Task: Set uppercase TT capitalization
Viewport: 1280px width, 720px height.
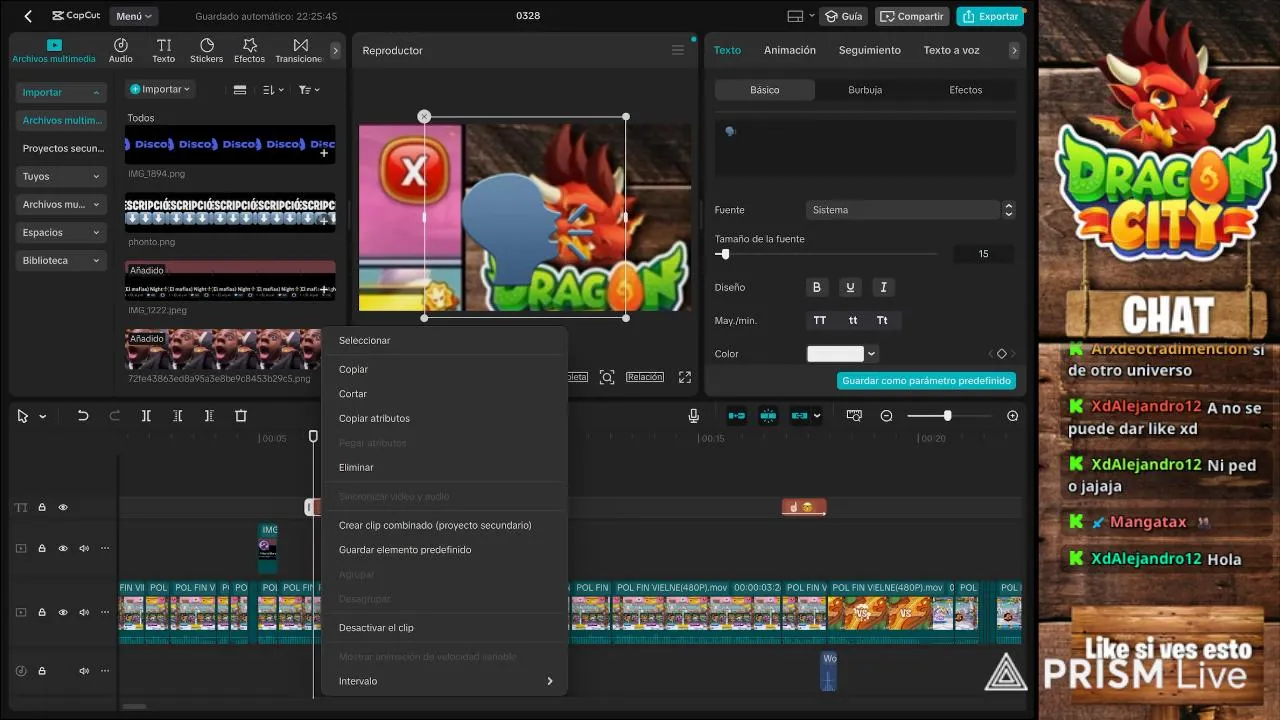Action: coord(820,320)
